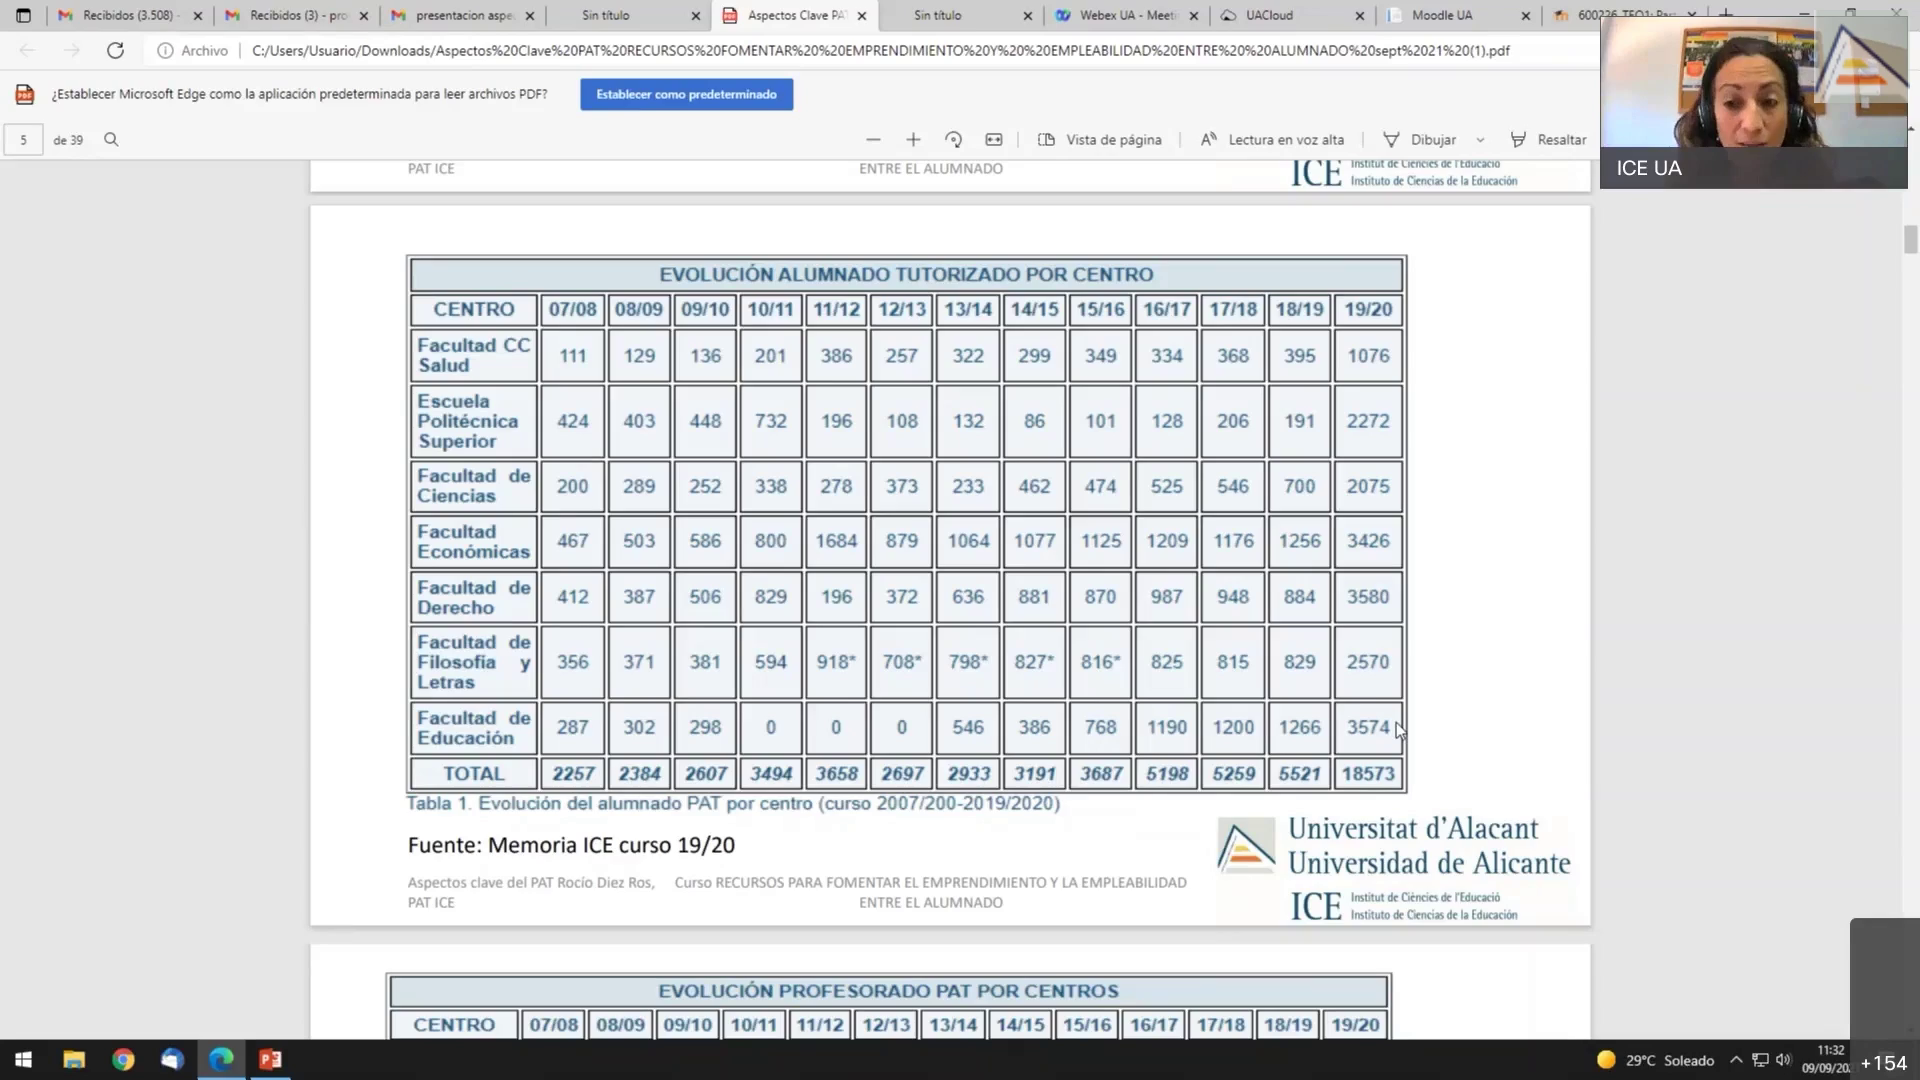Switch to the UACloud tab

[x=1268, y=15]
